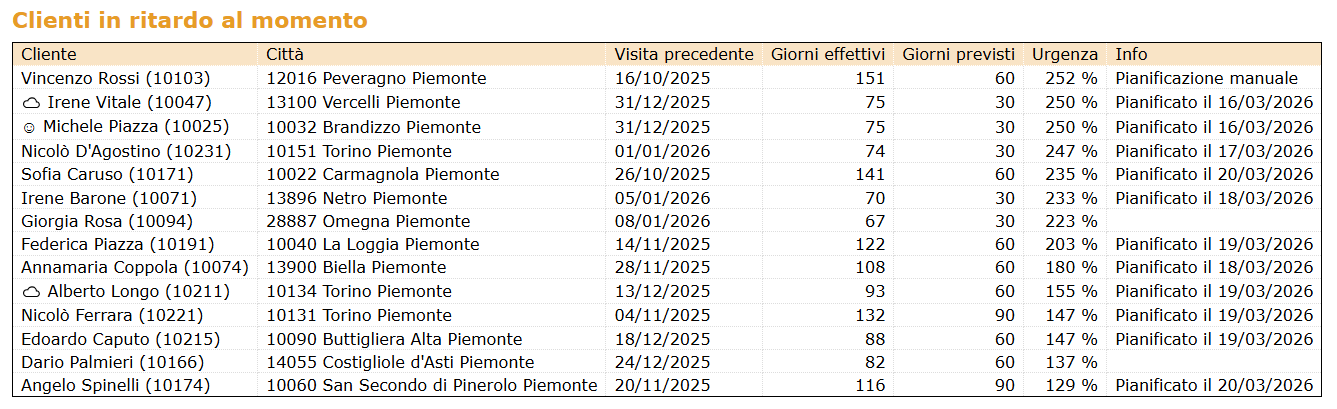This screenshot has height=409, width=1337.
Task: Click the Visita precedente column header
Action: point(683,55)
